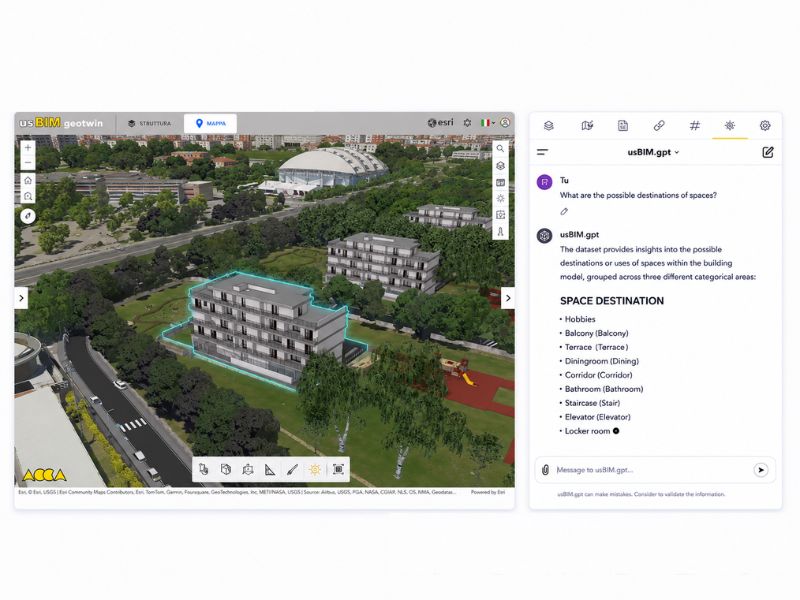800x600 pixels.
Task: Select the 'Corridor (Corridor)' list item
Action: pyautogui.click(x=598, y=375)
